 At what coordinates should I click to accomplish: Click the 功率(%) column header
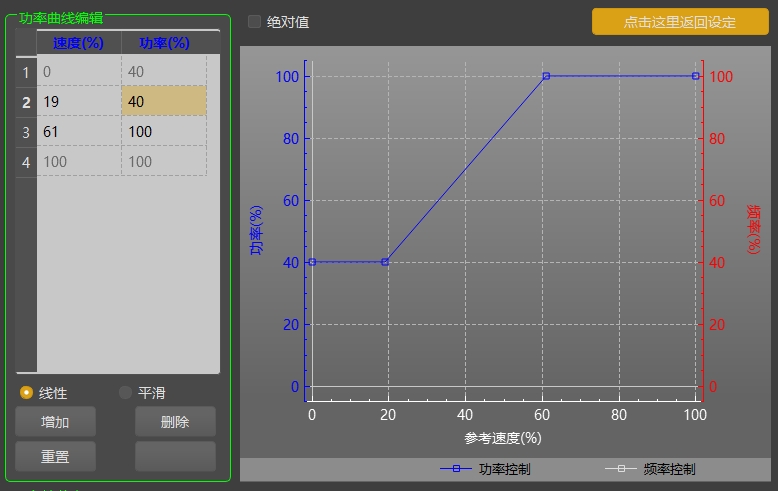coord(164,43)
